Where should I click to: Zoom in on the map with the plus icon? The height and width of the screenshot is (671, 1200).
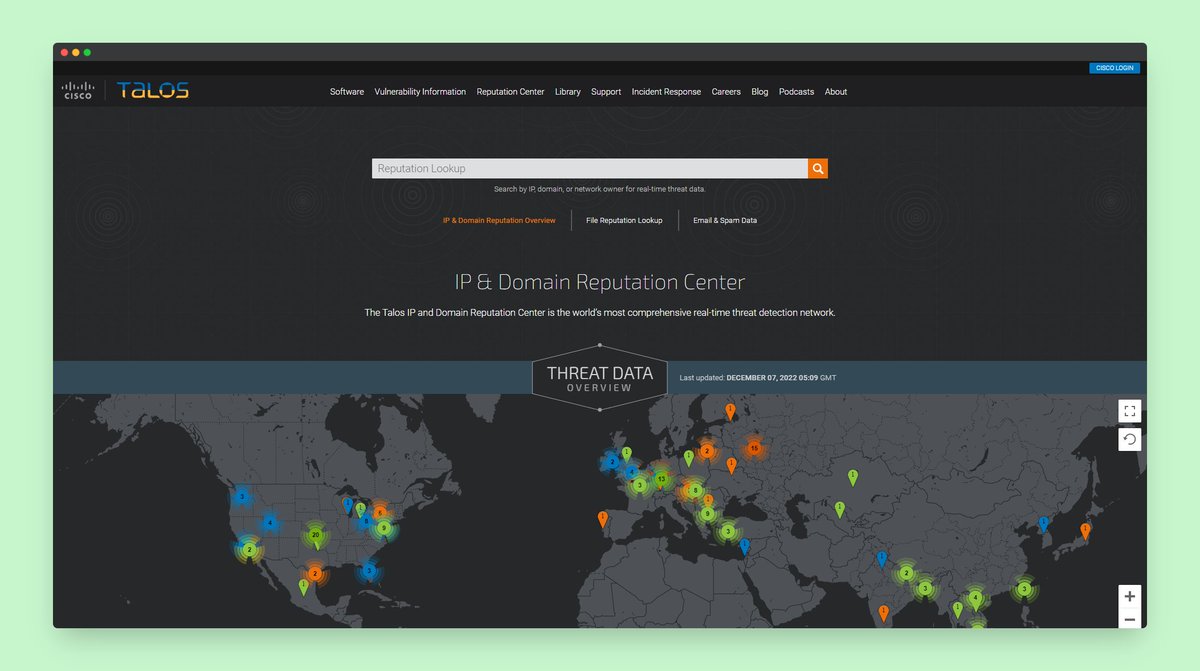click(x=1129, y=595)
